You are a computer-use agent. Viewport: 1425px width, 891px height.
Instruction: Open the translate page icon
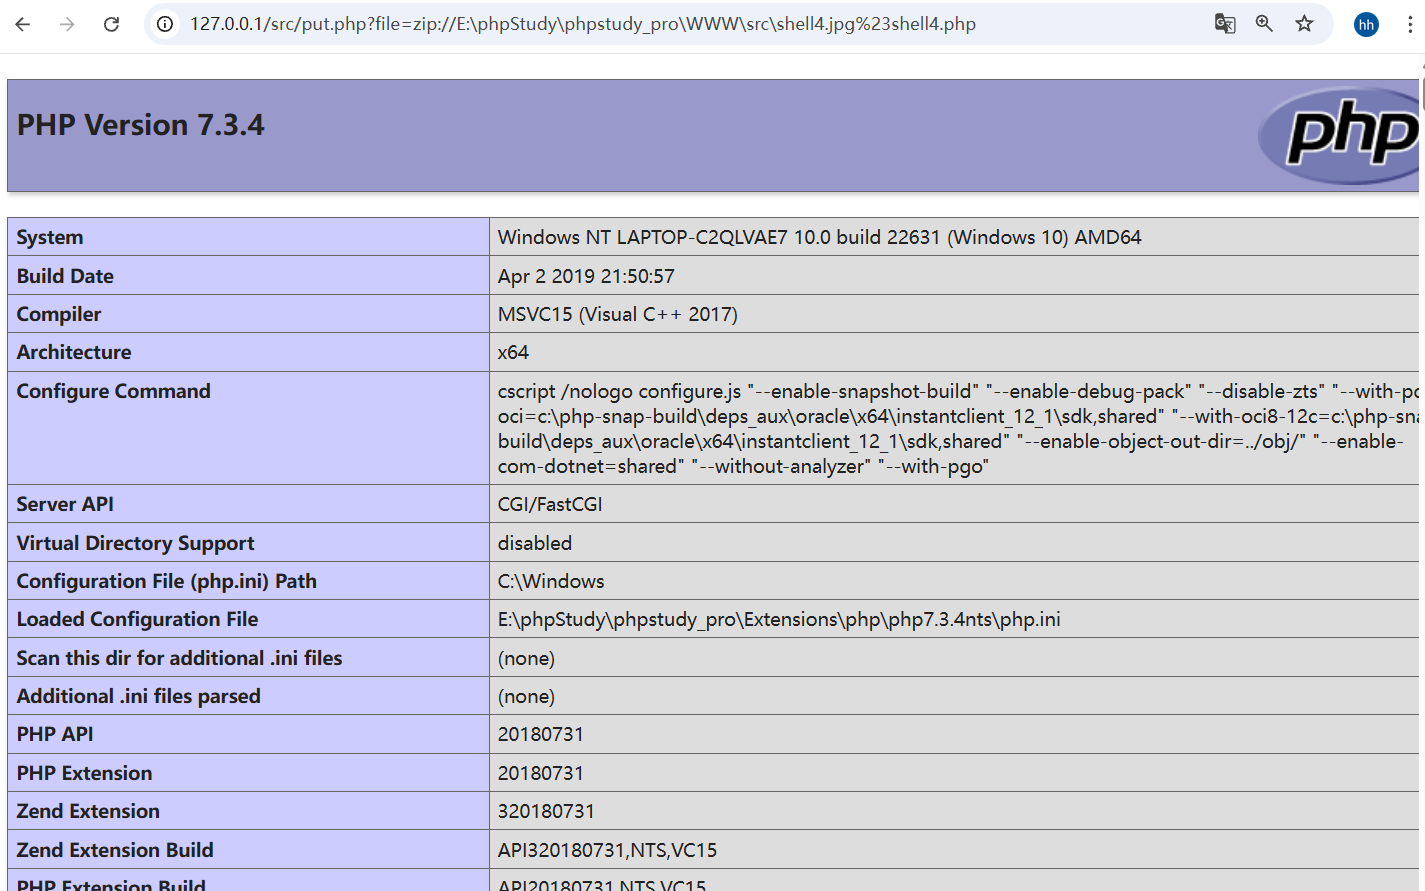pos(1225,24)
